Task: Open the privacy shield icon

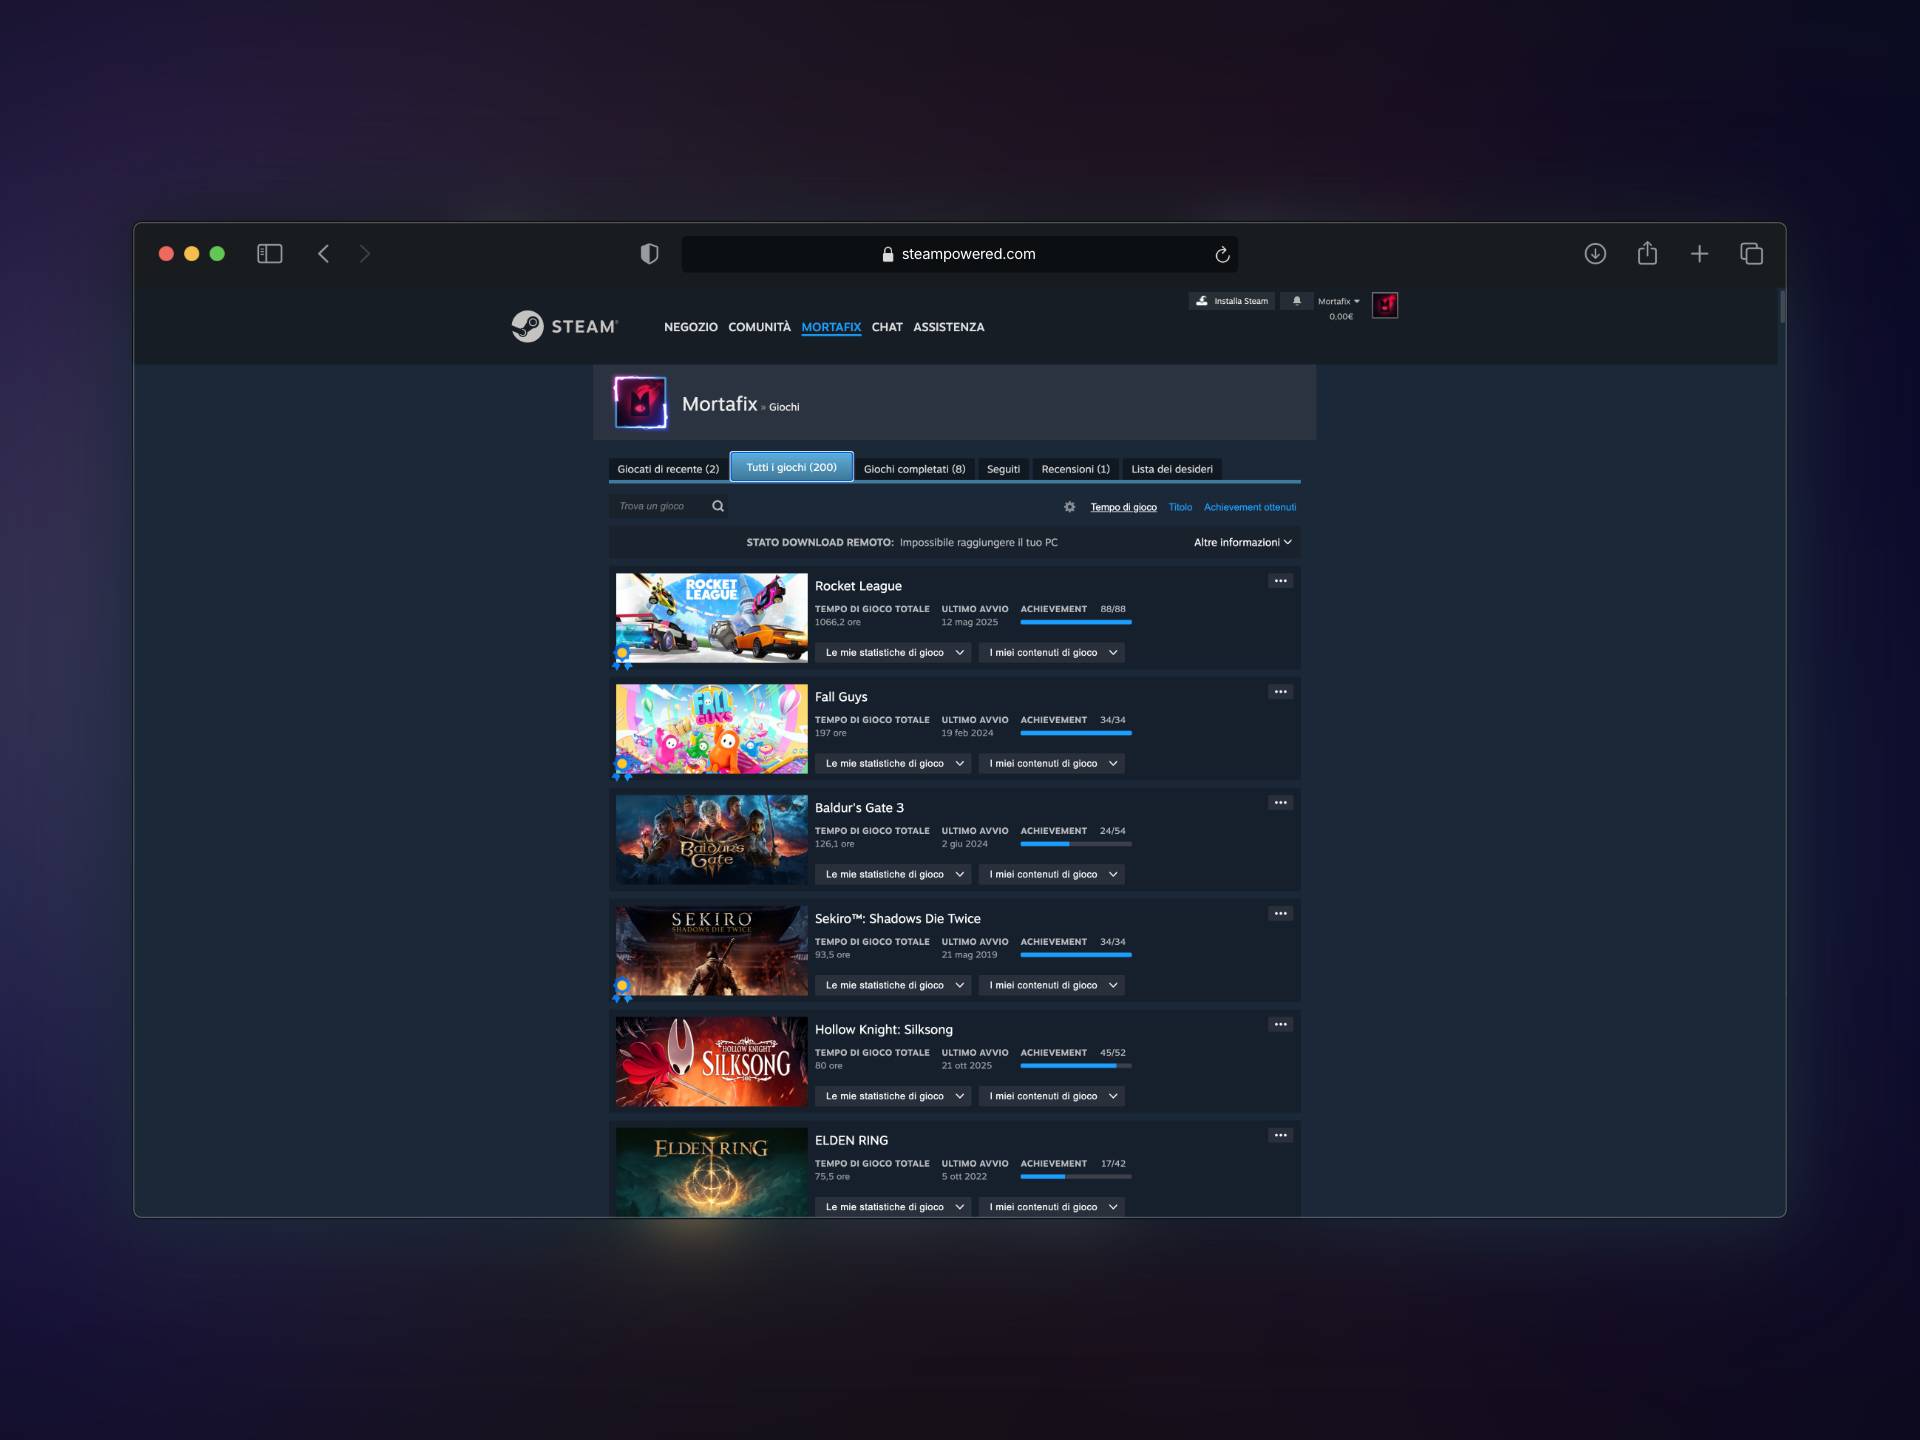Action: [649, 254]
